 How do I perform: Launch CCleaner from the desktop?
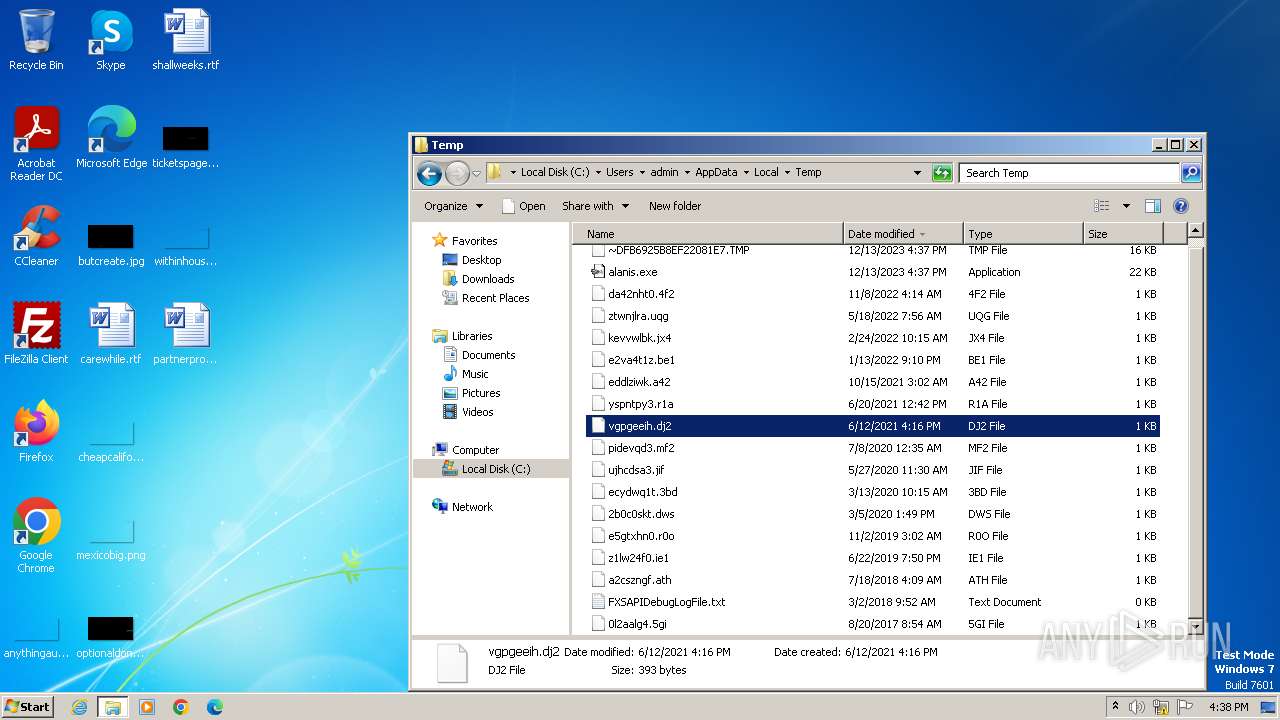coord(36,236)
